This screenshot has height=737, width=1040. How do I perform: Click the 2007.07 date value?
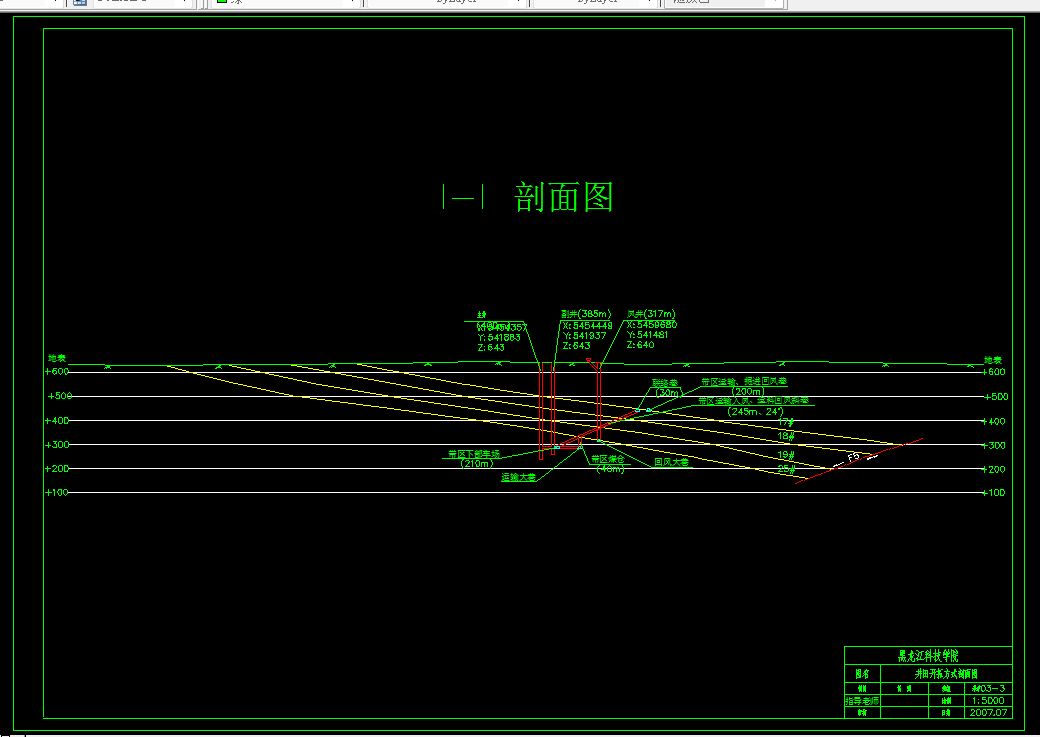pyautogui.click(x=988, y=712)
